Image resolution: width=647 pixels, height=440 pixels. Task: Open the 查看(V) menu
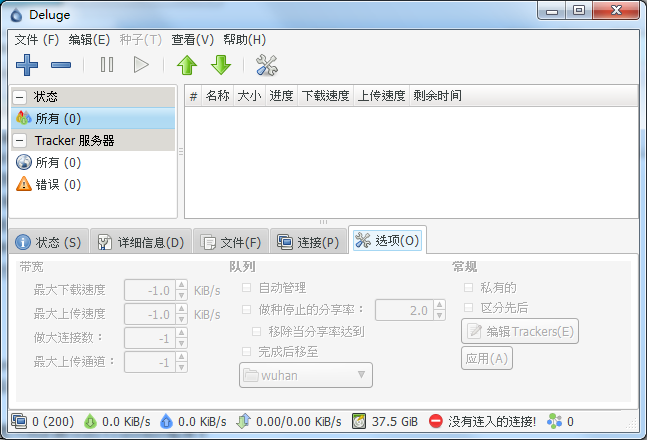tap(193, 40)
